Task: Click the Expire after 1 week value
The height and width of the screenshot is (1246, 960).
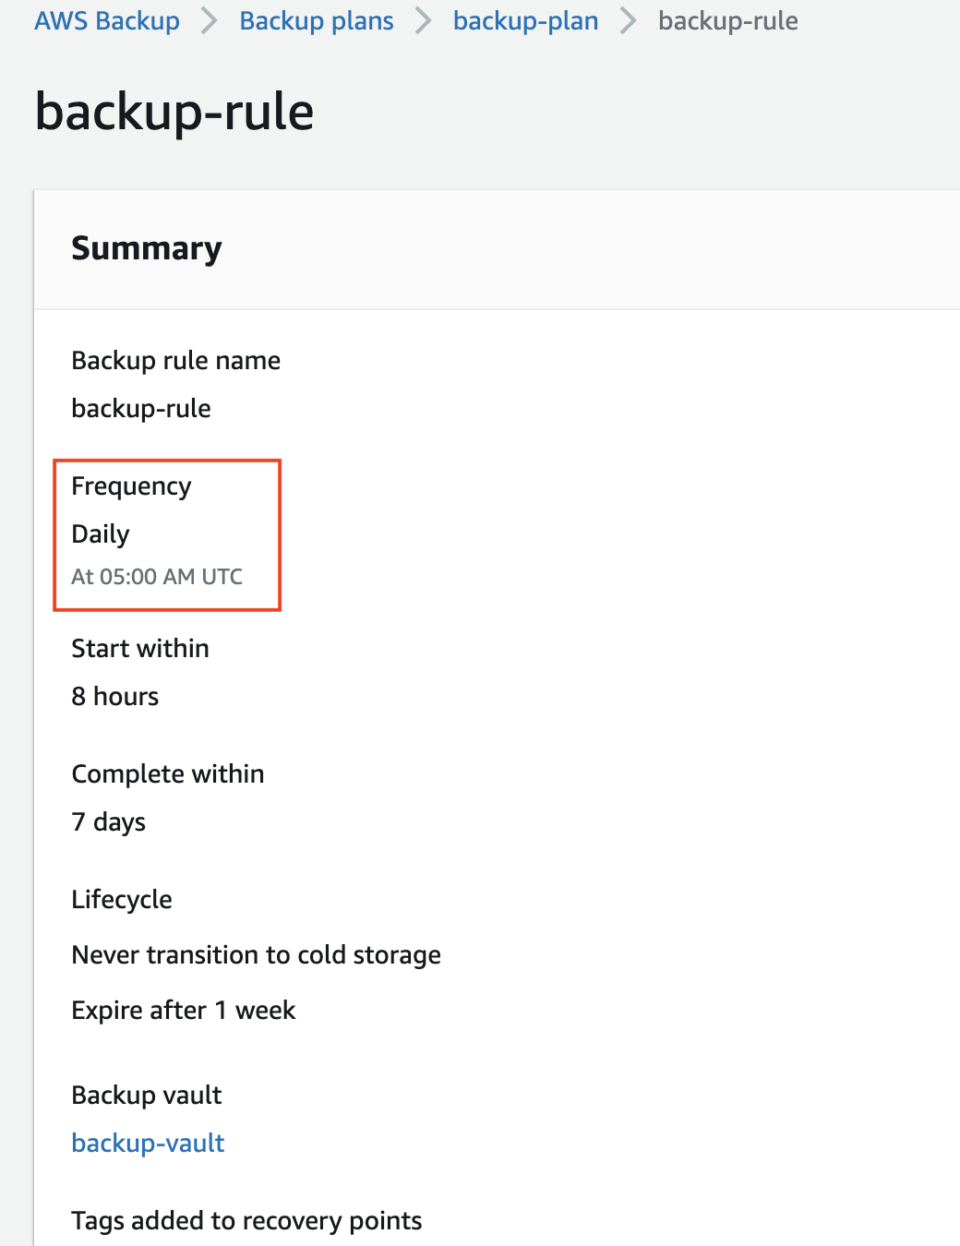Action: 183,1010
